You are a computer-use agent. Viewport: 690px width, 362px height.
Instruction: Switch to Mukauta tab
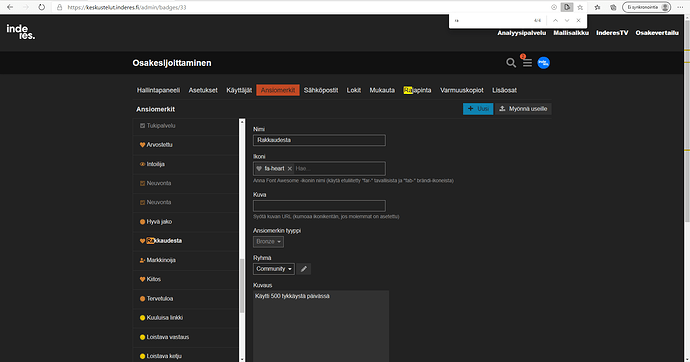(x=382, y=90)
